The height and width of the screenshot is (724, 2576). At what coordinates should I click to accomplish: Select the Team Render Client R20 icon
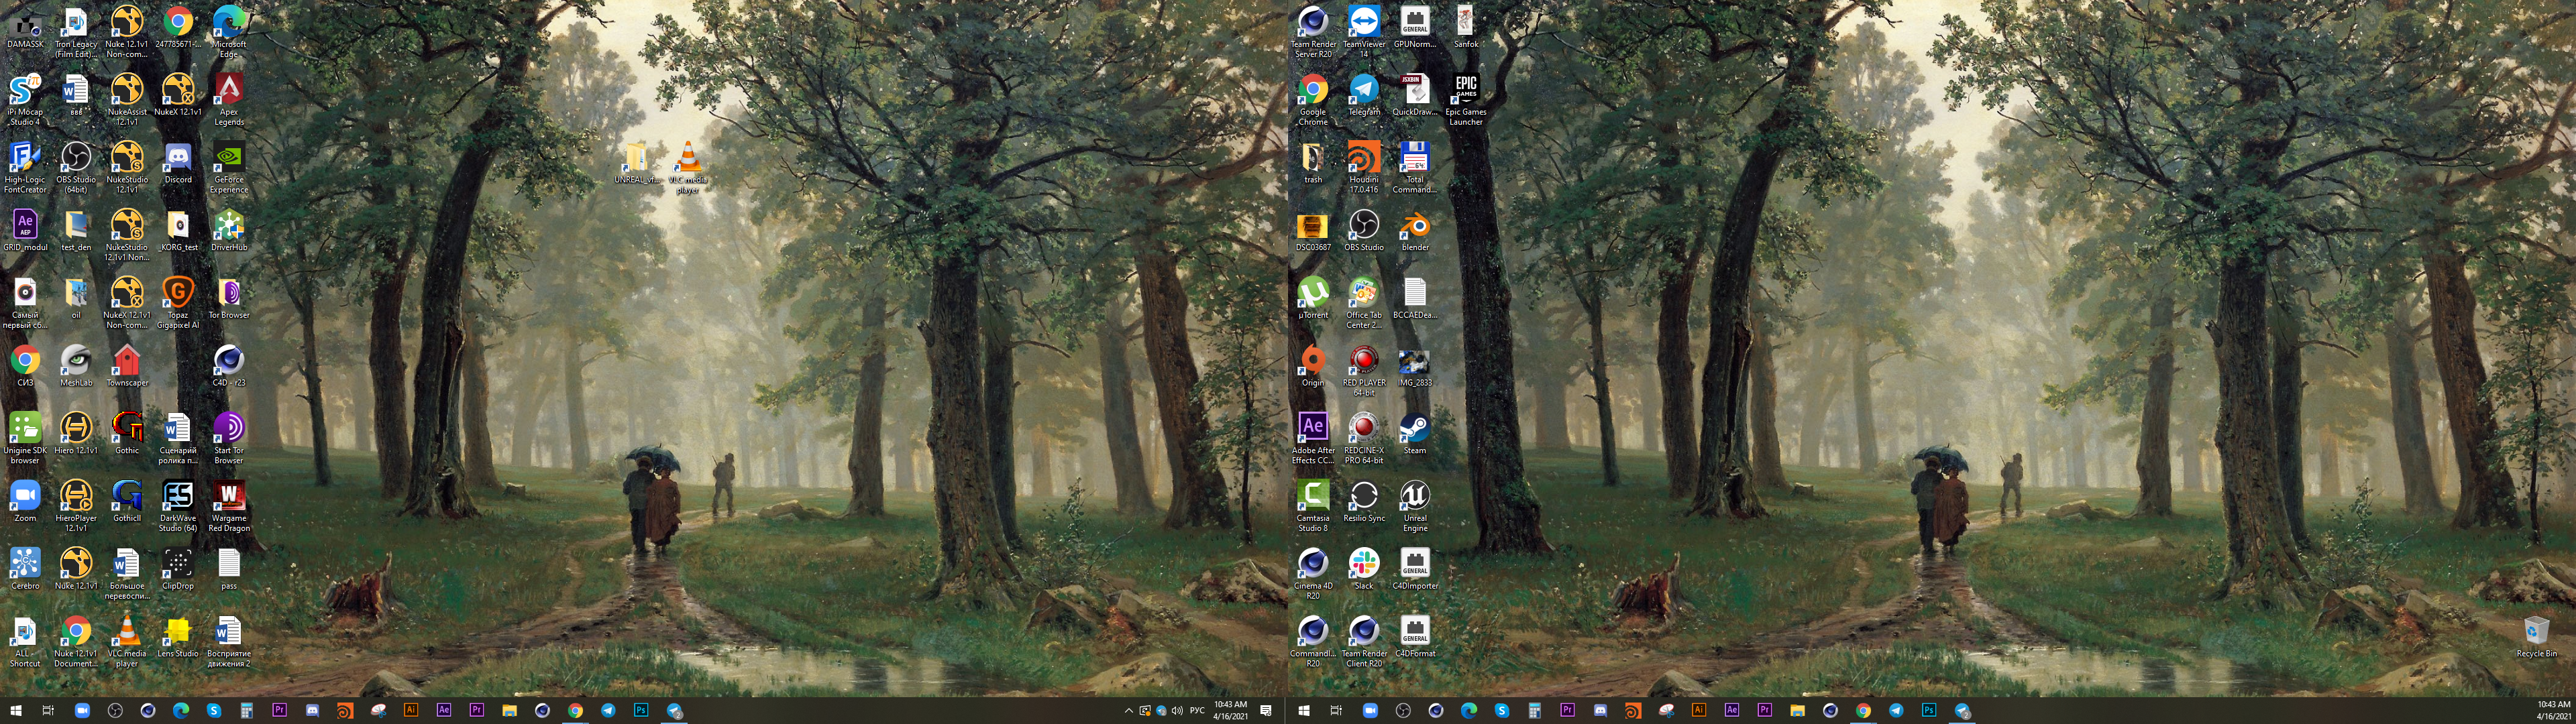pos(1364,641)
